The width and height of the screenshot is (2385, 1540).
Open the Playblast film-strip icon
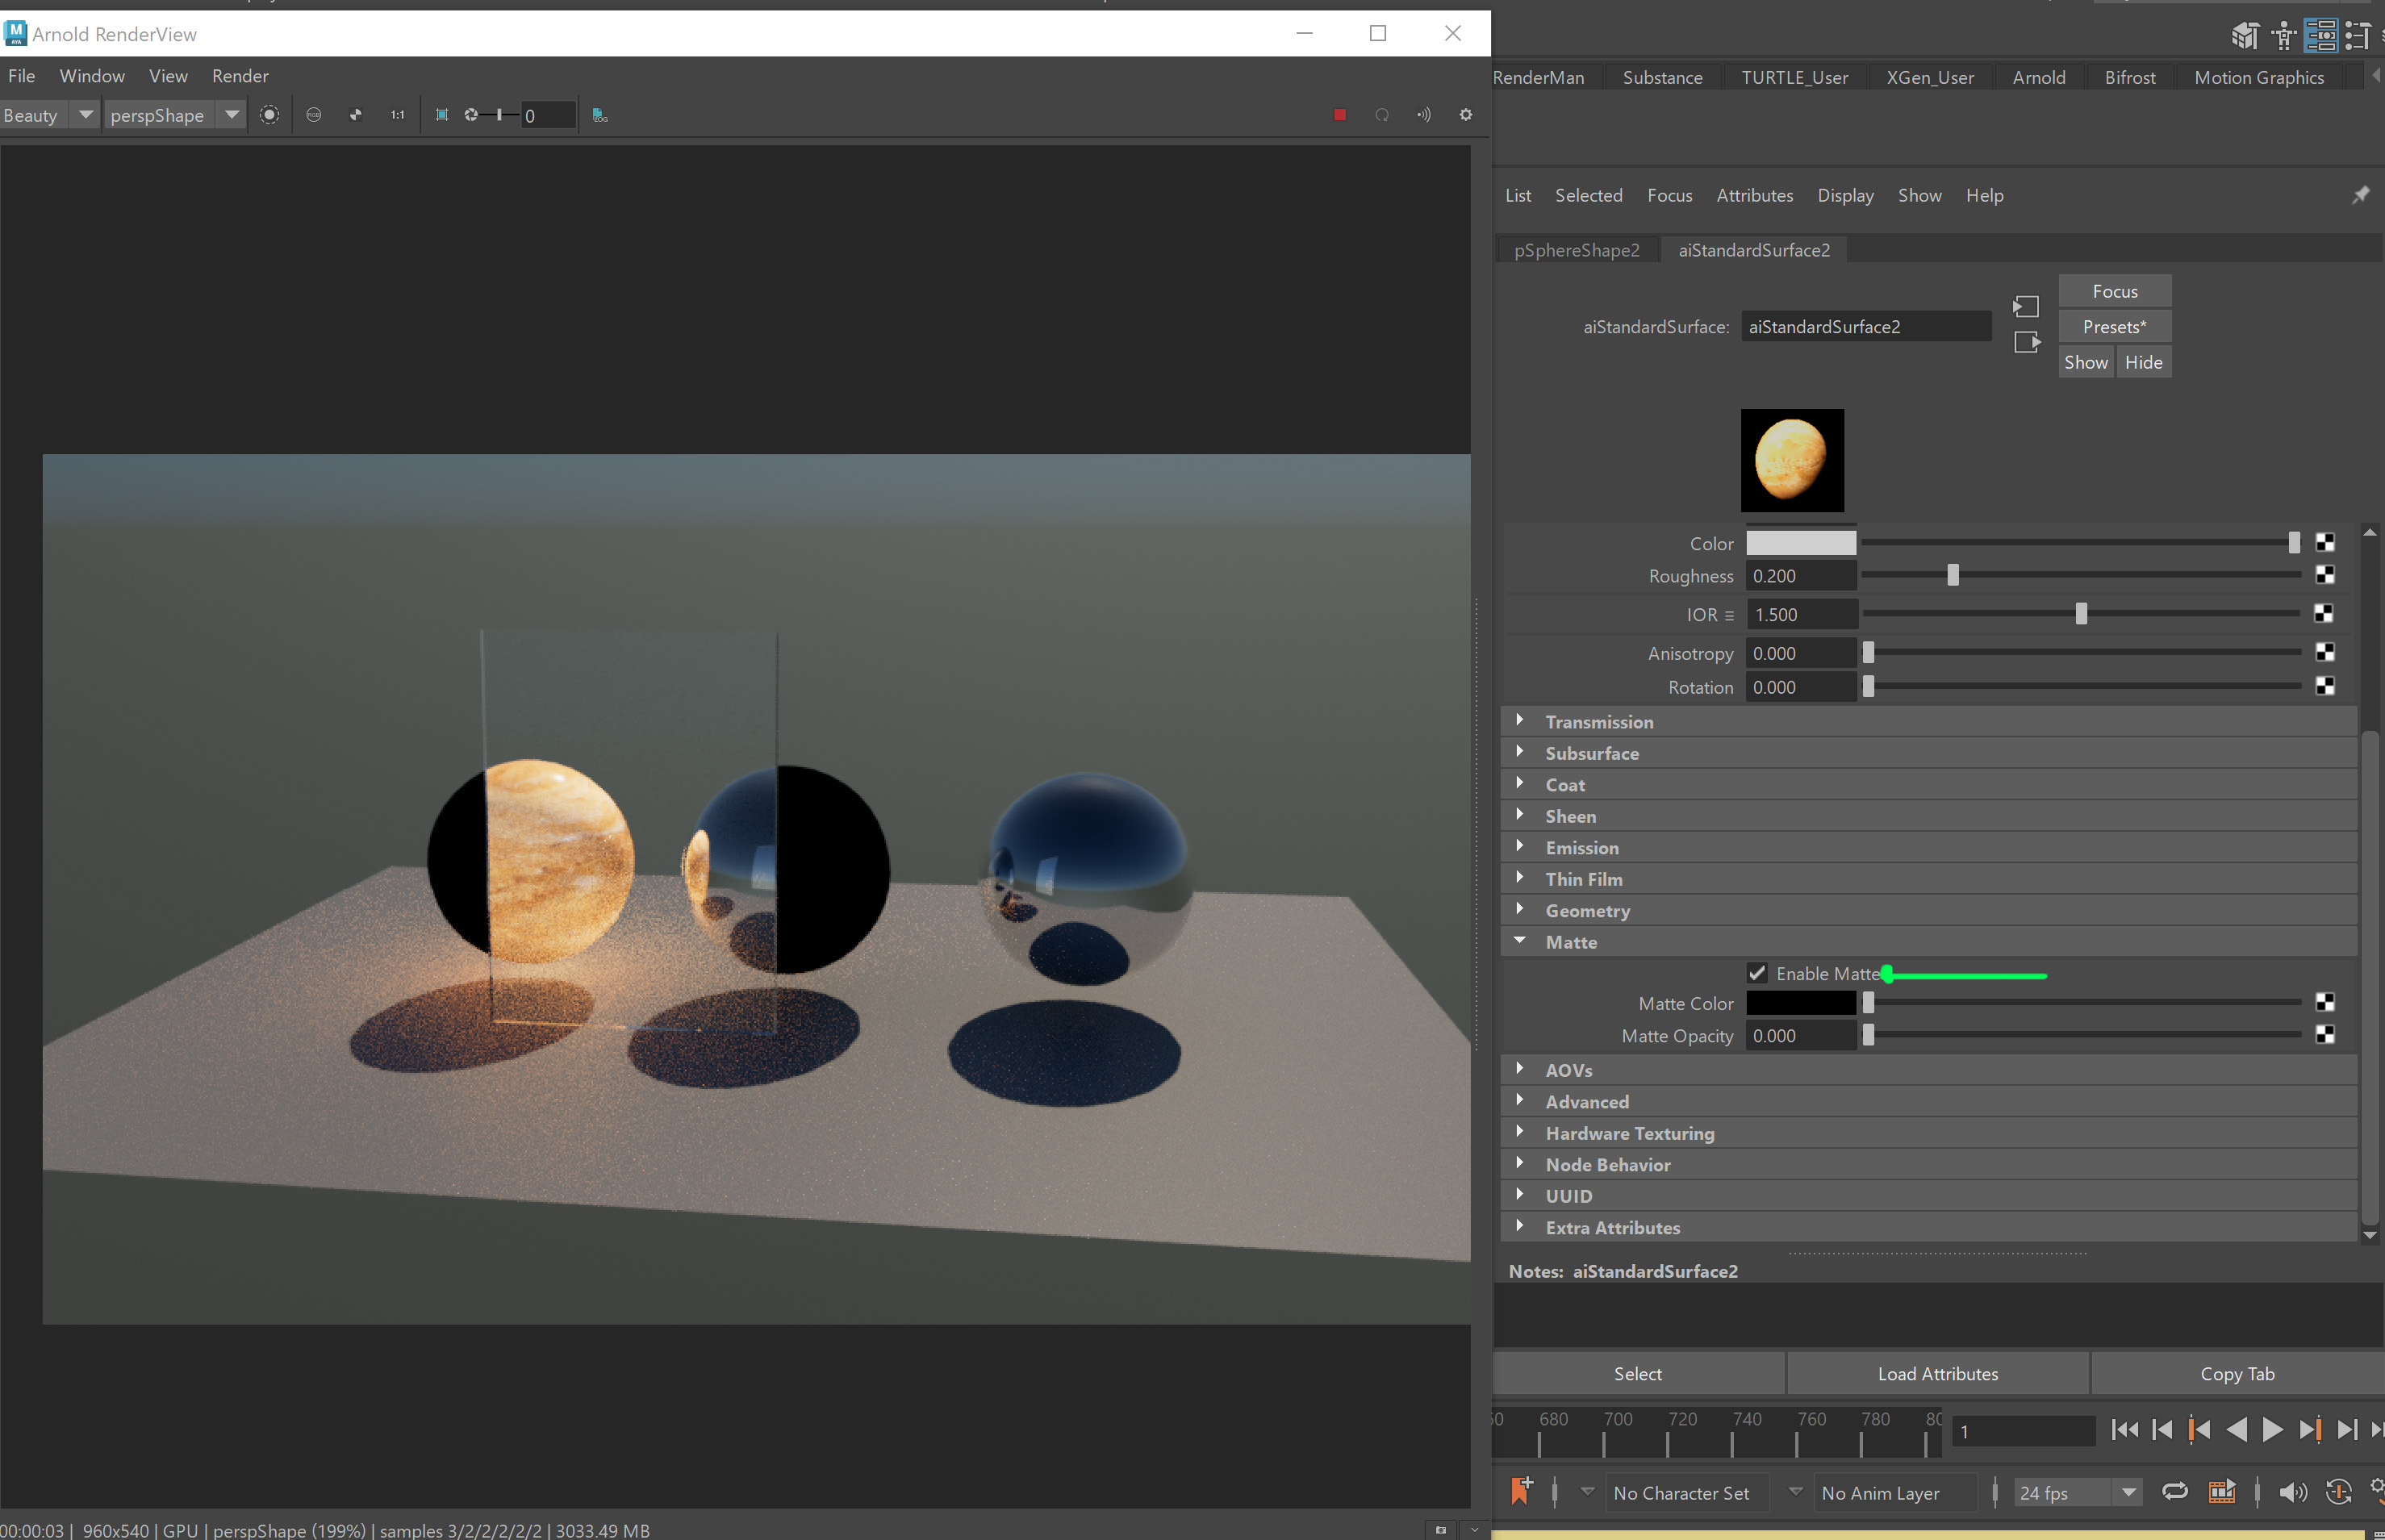pos(2222,1491)
